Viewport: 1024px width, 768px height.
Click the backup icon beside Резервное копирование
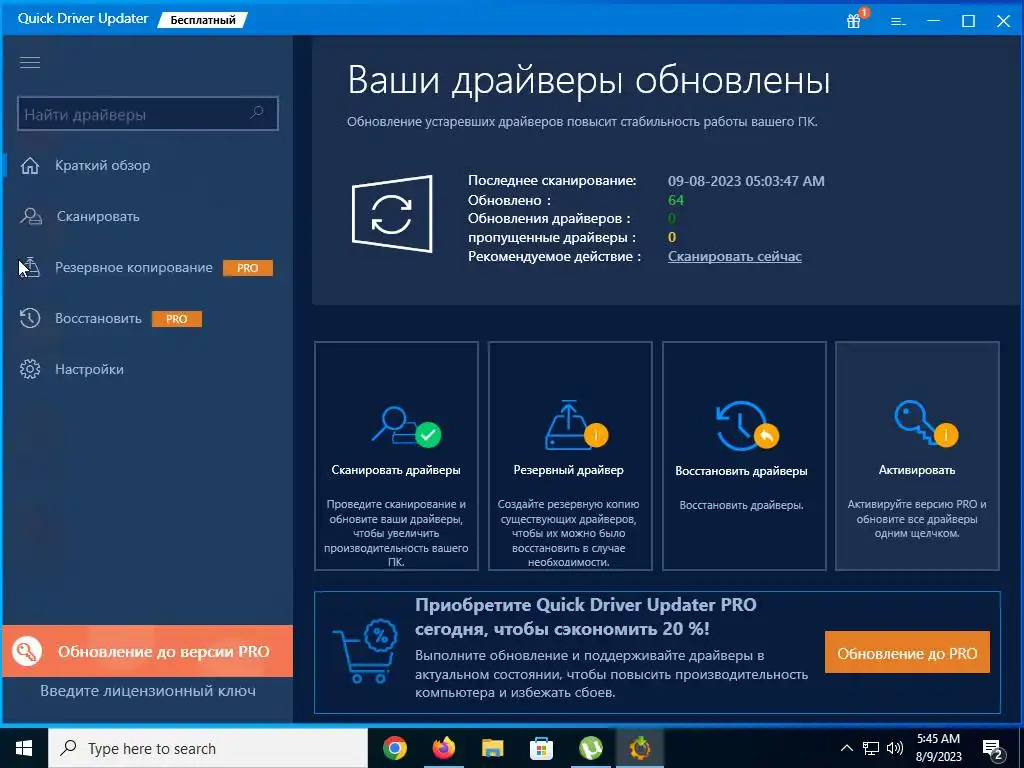click(x=30, y=267)
